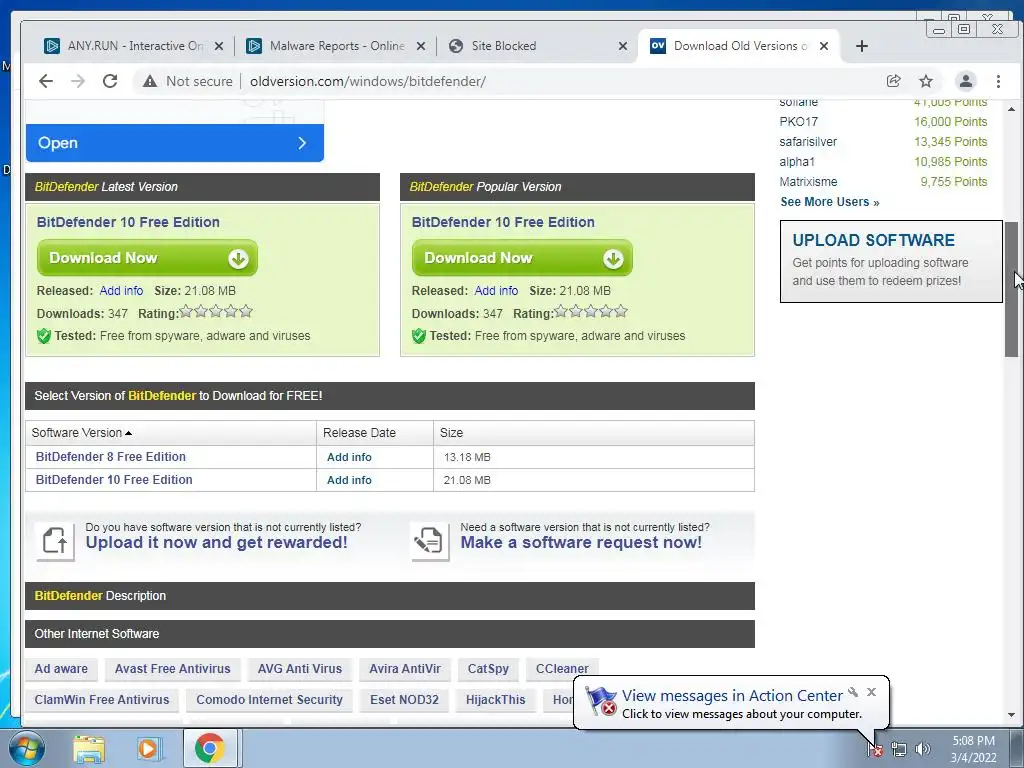Open the volume speaker tray icon
The height and width of the screenshot is (768, 1024).
click(922, 749)
